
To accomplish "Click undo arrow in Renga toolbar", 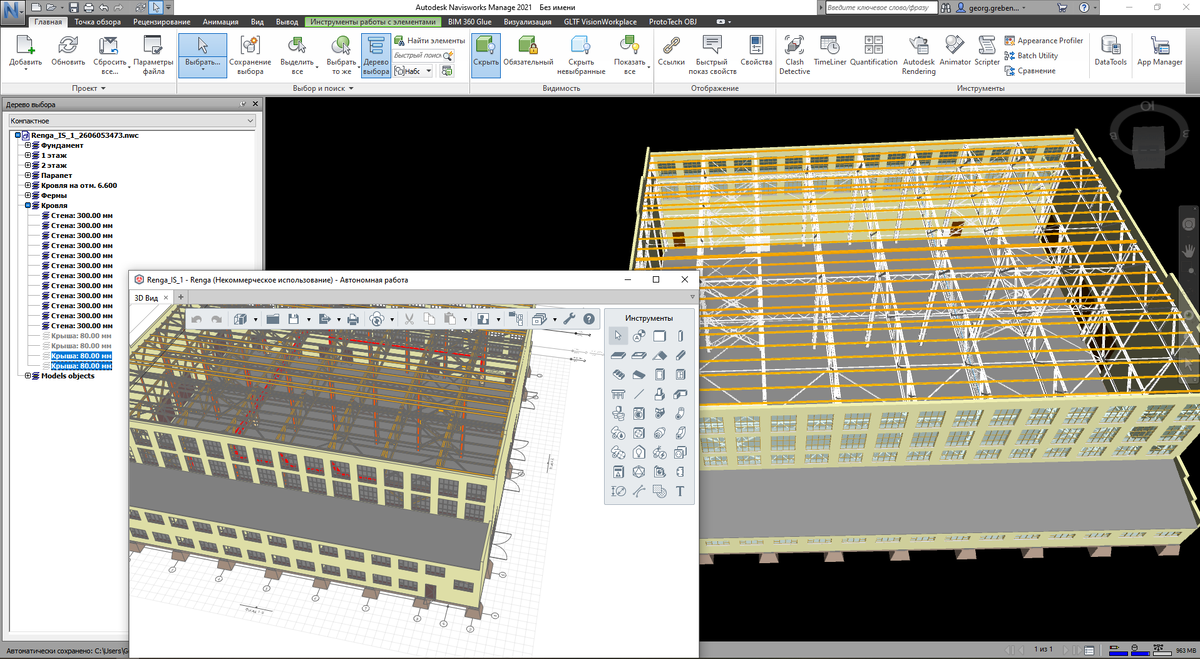I will pyautogui.click(x=197, y=319).
